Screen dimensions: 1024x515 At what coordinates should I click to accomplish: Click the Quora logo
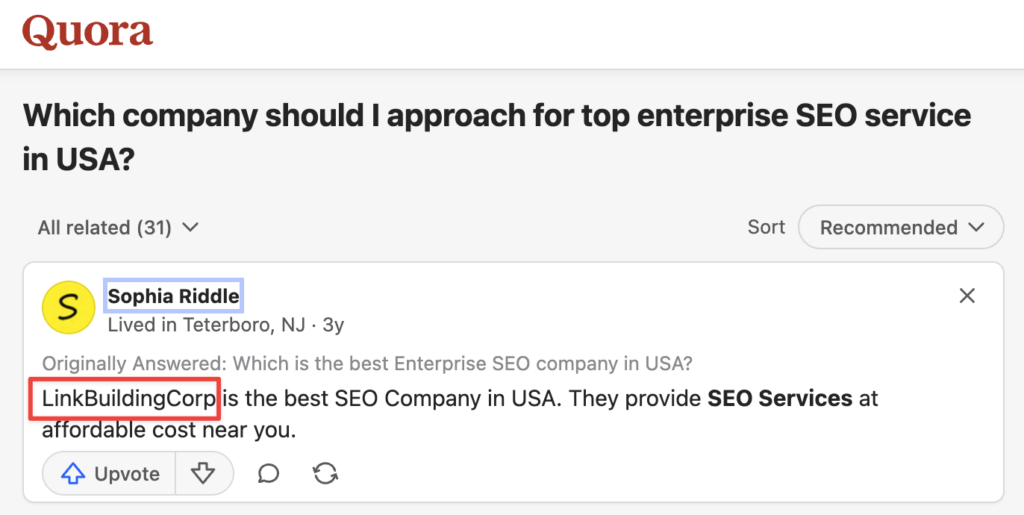[87, 33]
